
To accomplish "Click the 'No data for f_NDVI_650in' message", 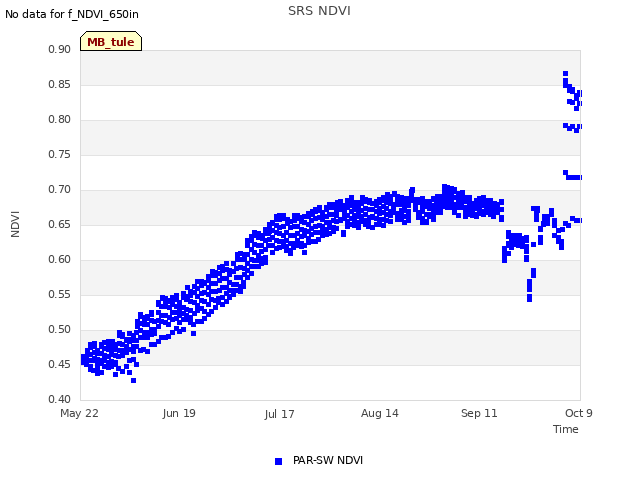I will point(72,14).
